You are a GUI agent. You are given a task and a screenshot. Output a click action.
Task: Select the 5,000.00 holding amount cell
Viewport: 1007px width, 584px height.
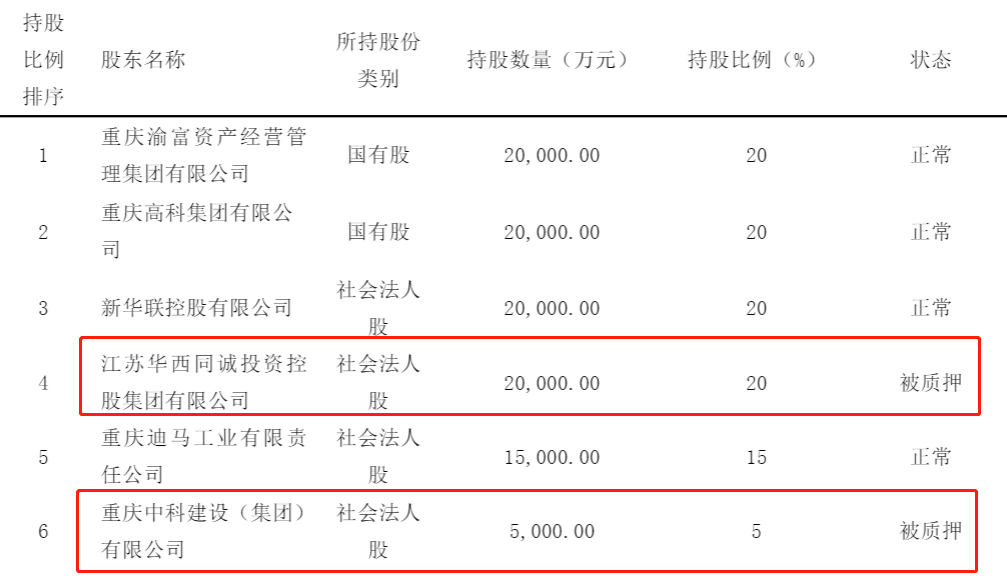coord(552,531)
